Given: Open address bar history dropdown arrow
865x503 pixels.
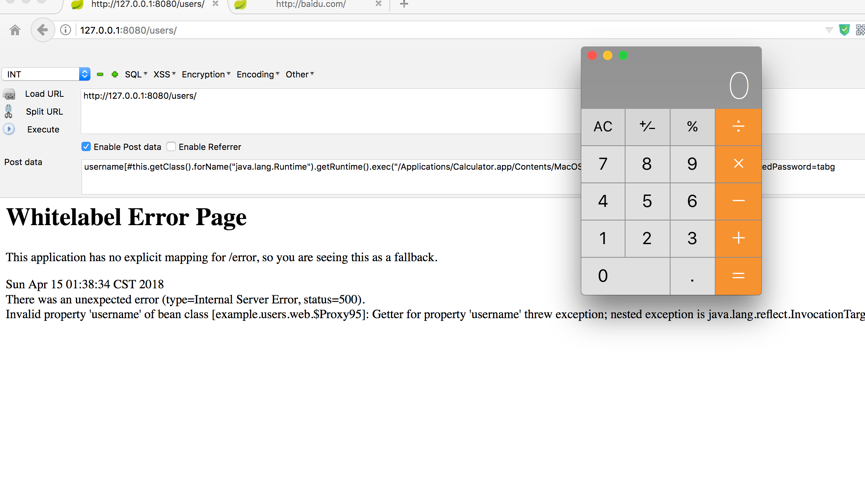Looking at the screenshot, I should 829,30.
